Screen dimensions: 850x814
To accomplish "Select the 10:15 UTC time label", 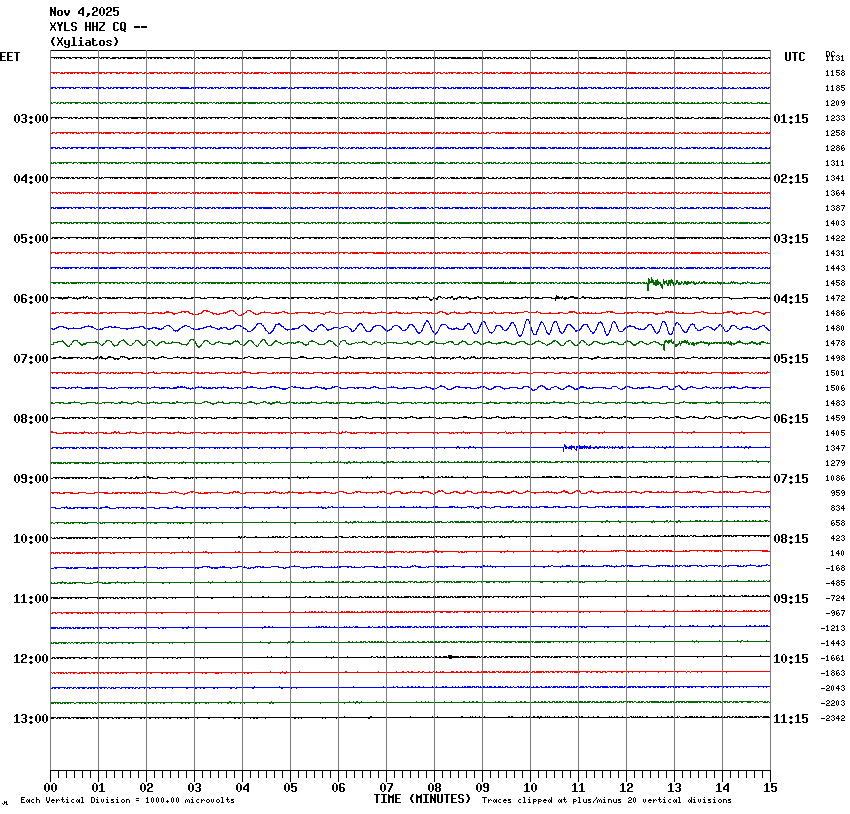I will (791, 659).
